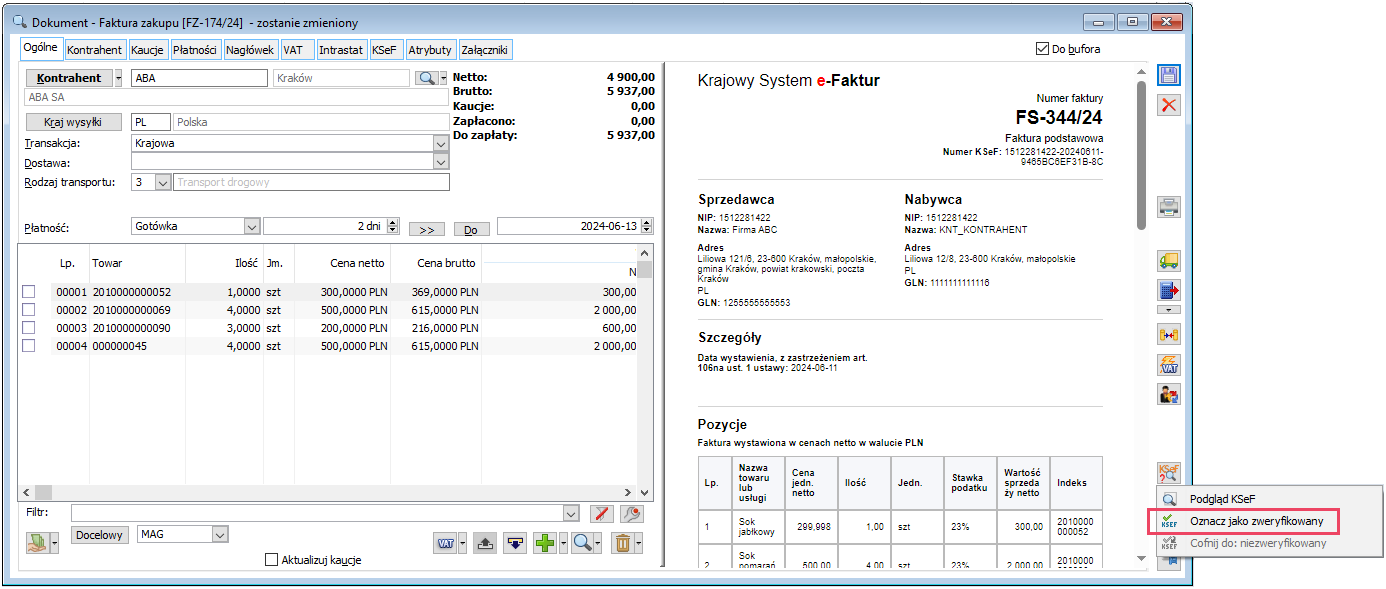
Task: Cancel changes with the red X icon
Action: [x=1168, y=105]
